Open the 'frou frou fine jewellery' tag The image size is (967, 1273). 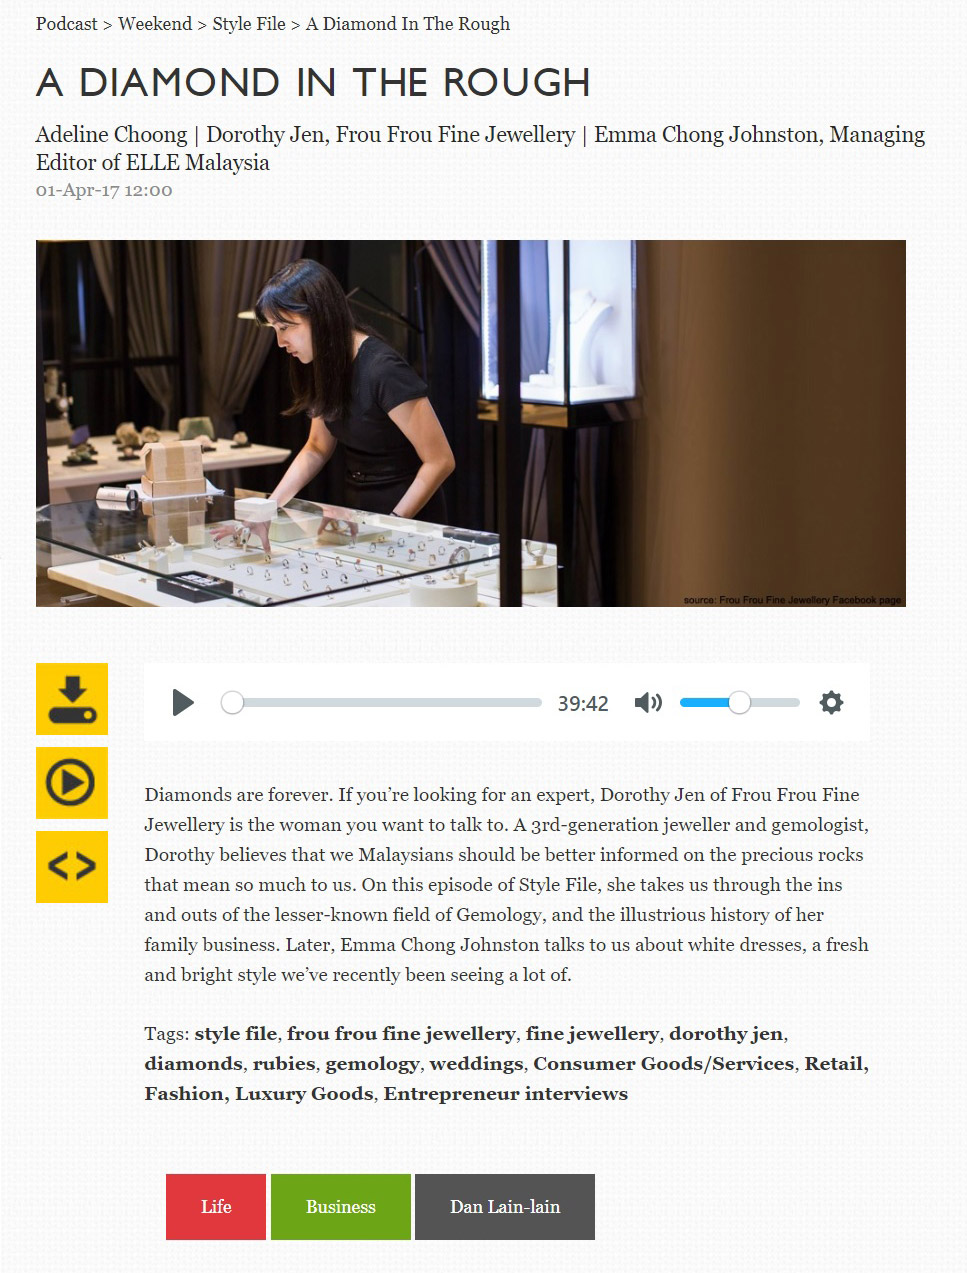tap(401, 1034)
